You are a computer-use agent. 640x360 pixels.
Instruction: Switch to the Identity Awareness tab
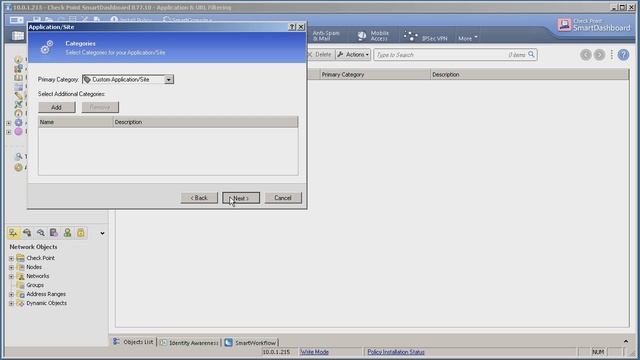click(x=189, y=342)
